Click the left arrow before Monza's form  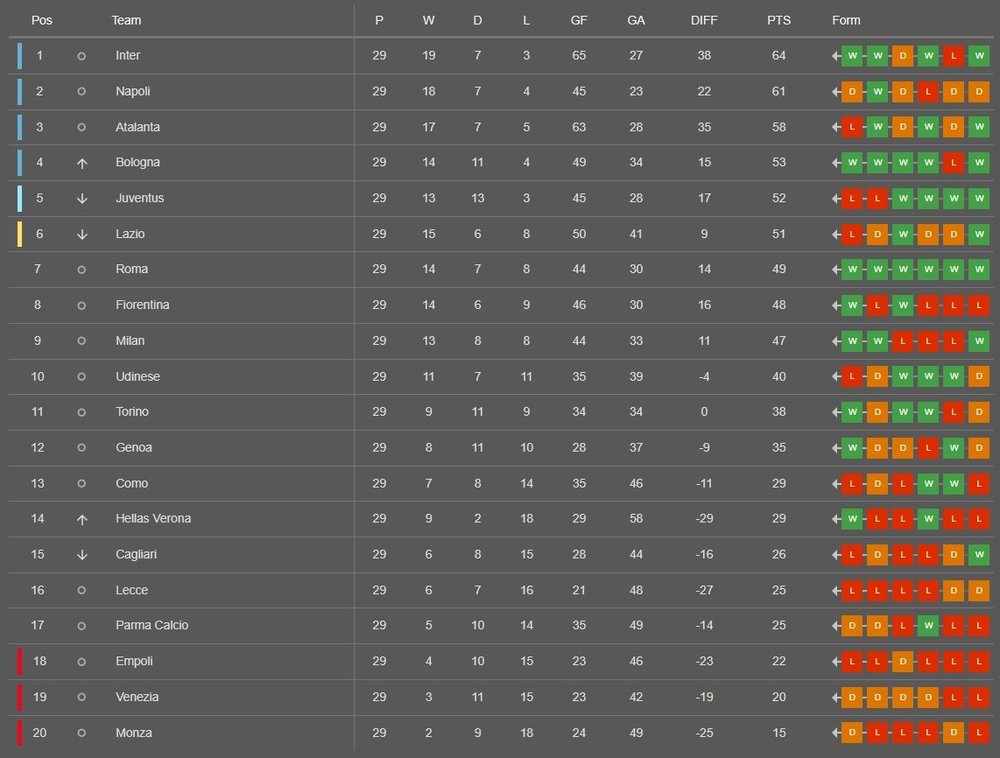point(836,733)
